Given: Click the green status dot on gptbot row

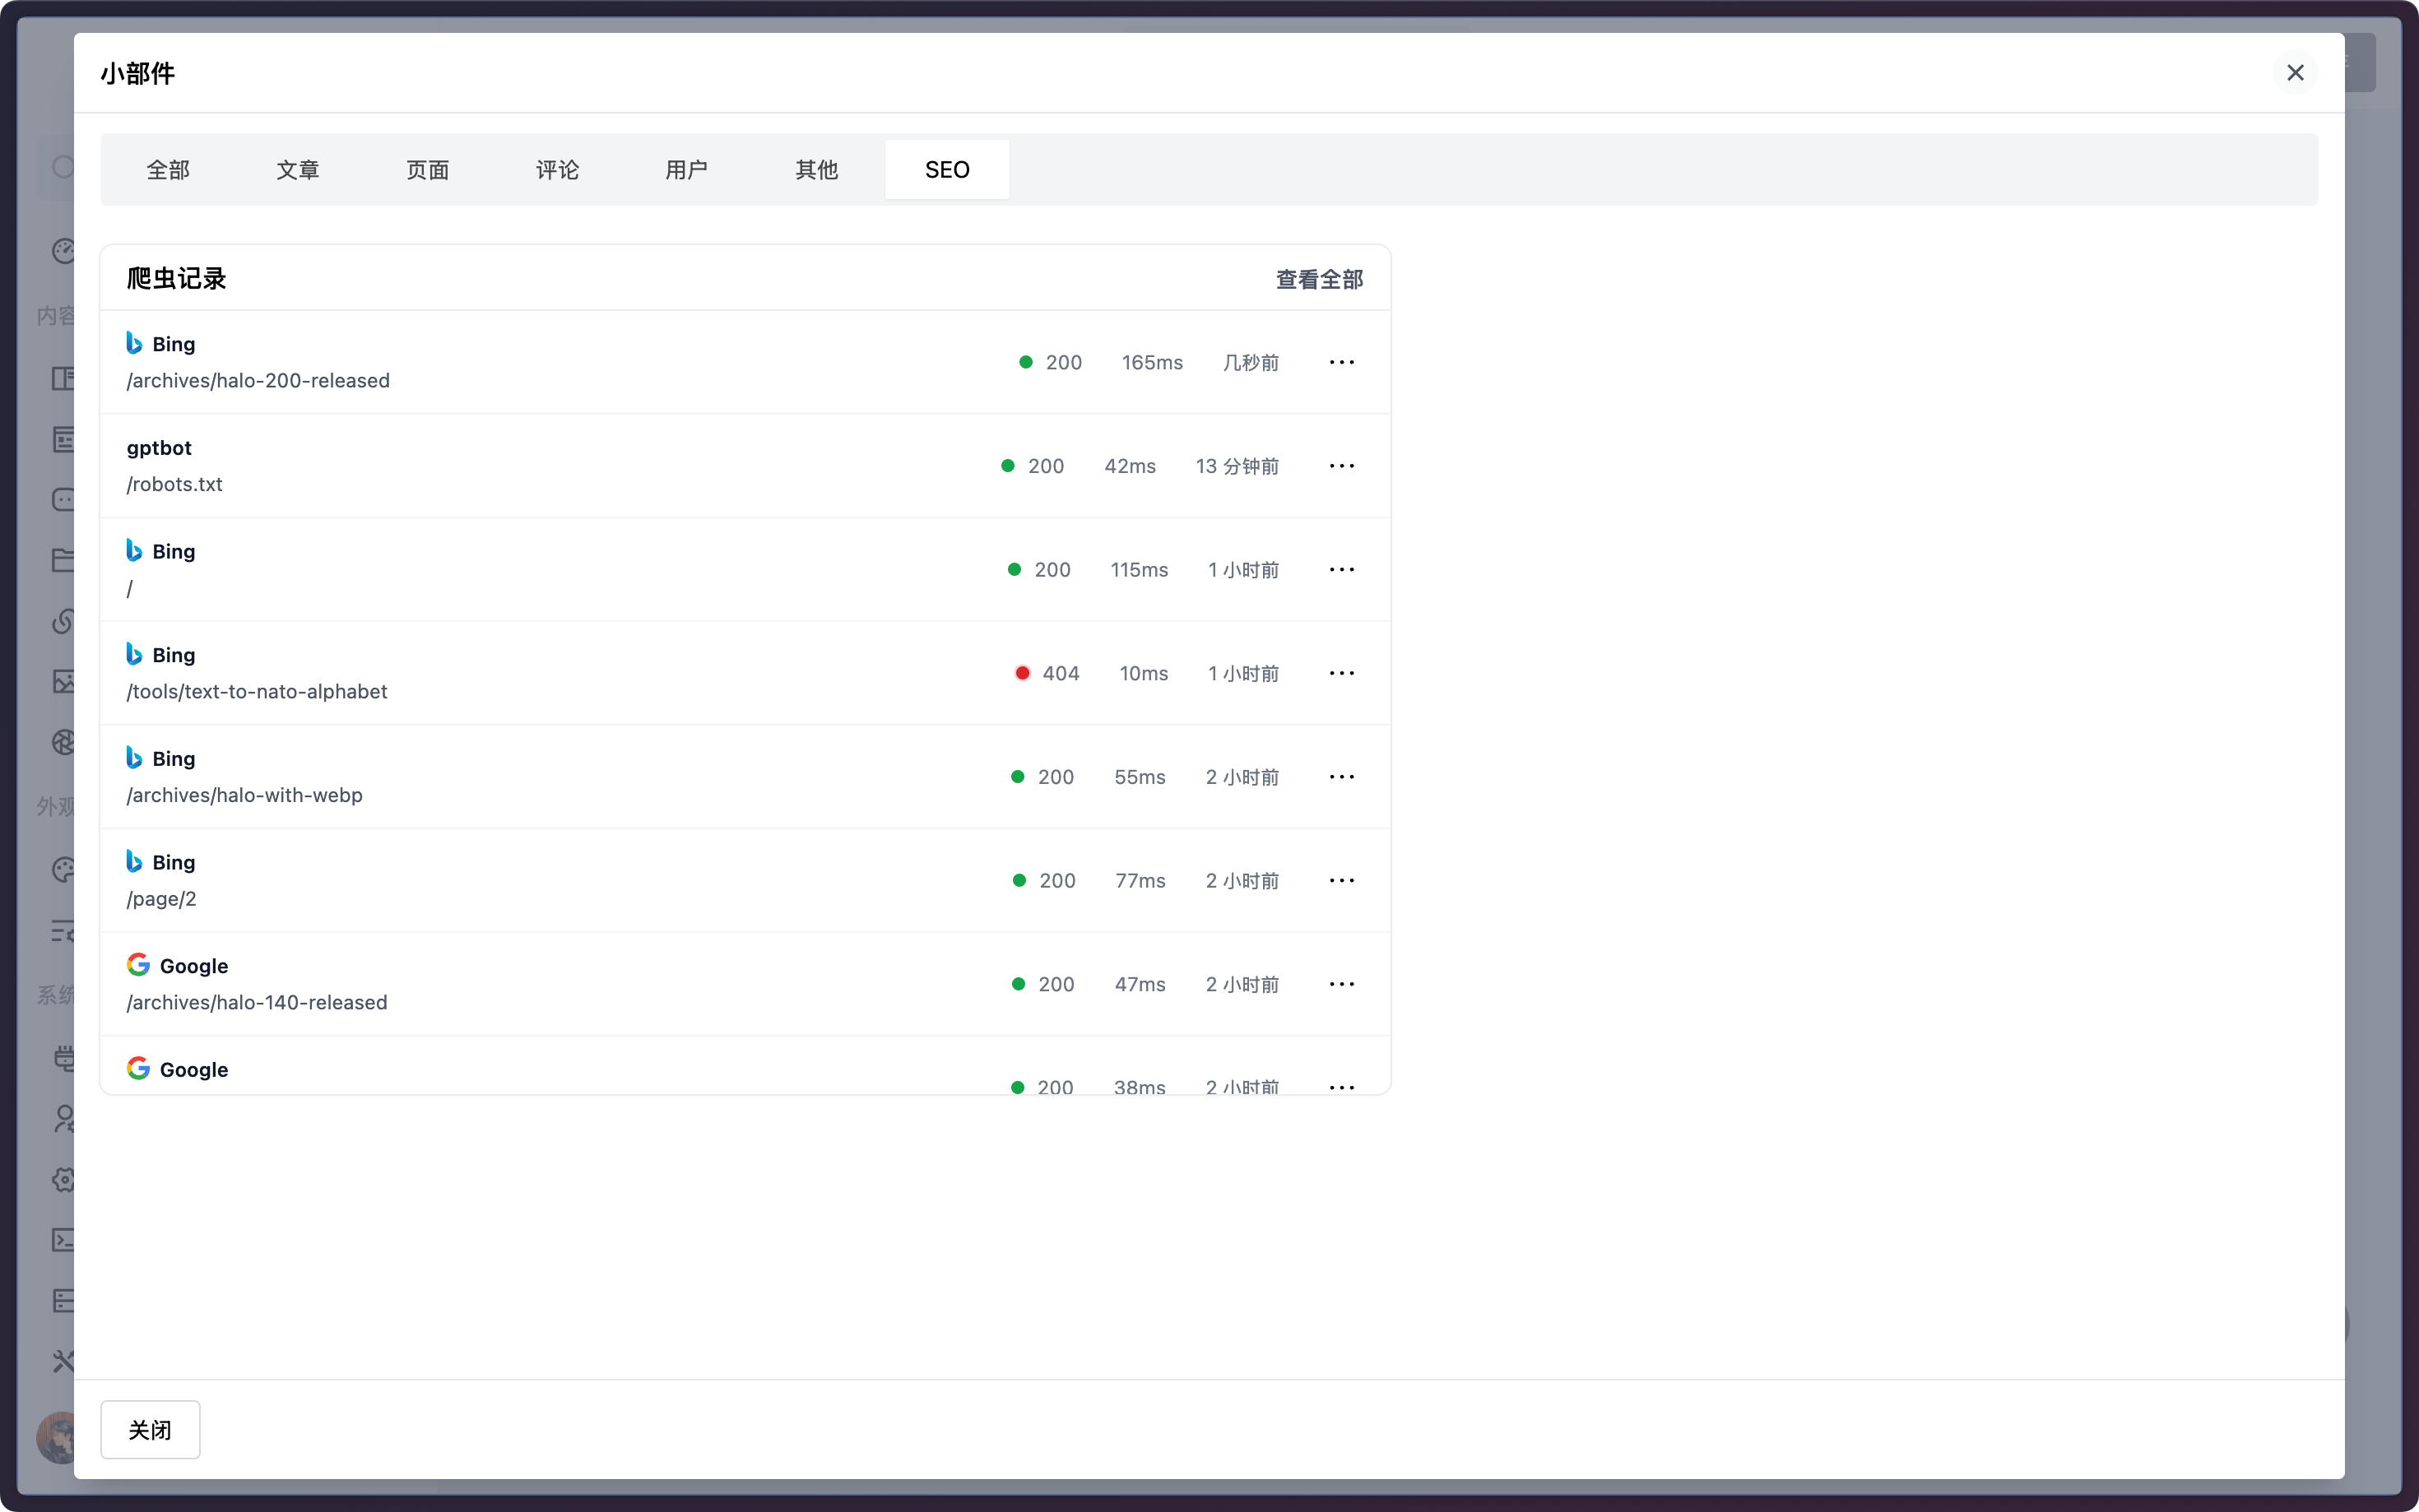Looking at the screenshot, I should 1007,466.
